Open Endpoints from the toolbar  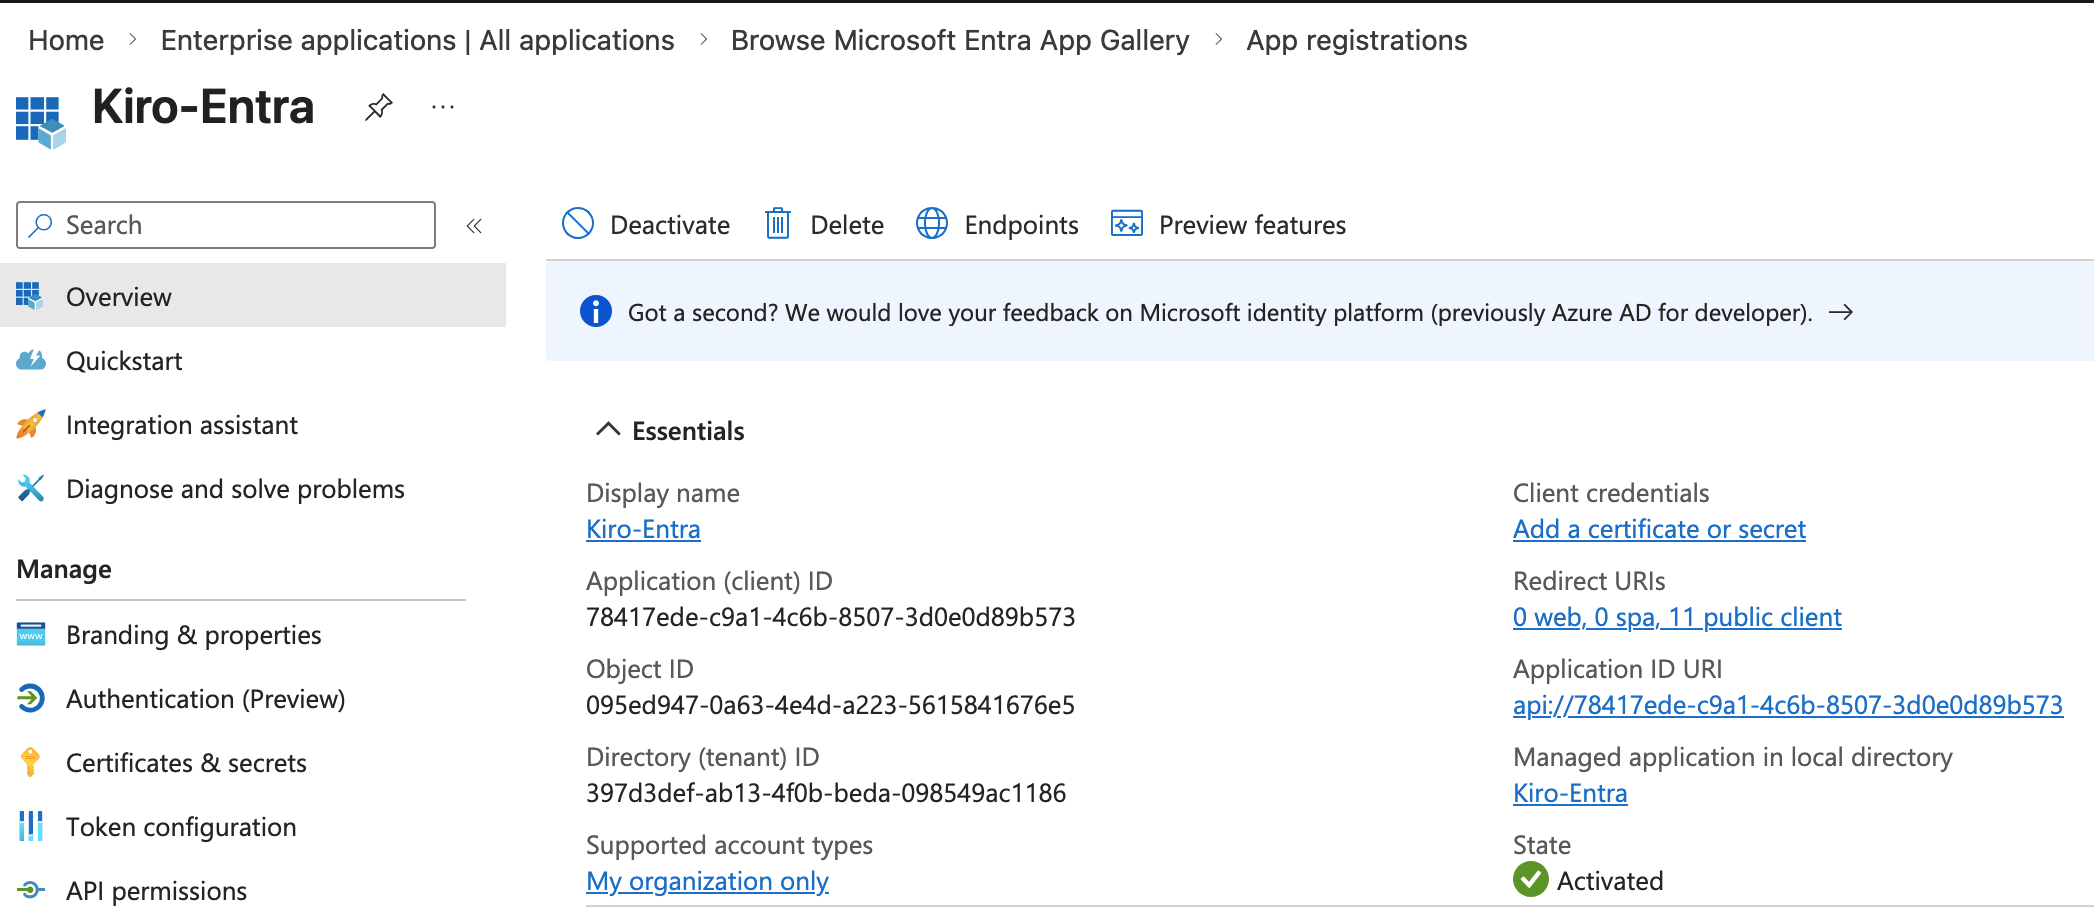click(997, 225)
